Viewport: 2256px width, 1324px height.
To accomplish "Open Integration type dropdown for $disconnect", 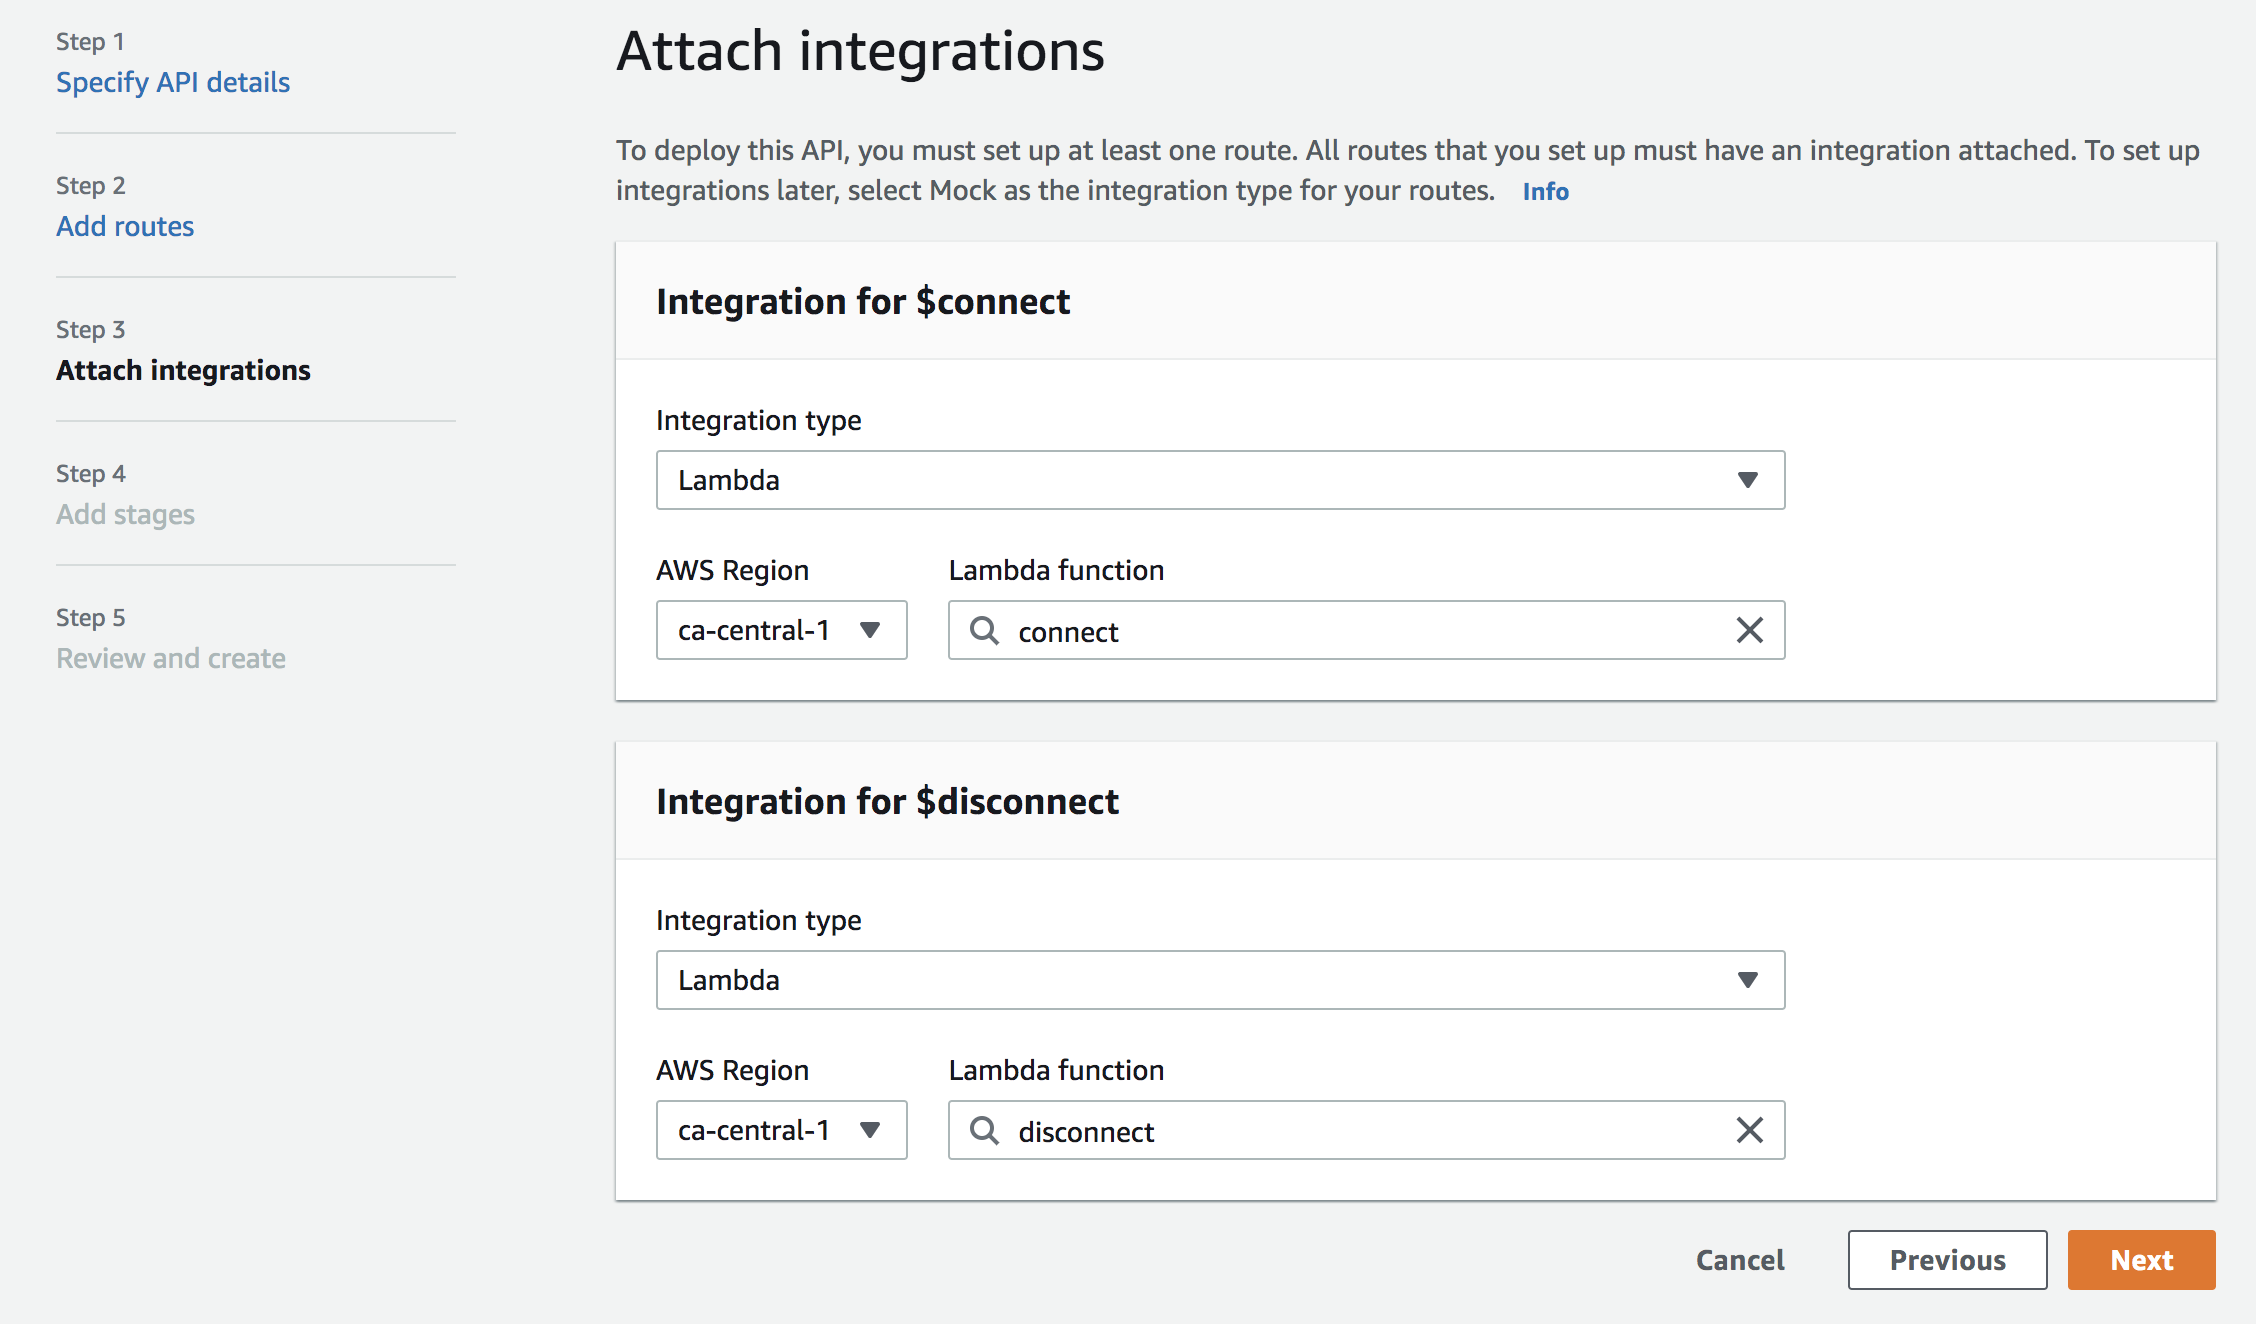I will (x=1220, y=980).
